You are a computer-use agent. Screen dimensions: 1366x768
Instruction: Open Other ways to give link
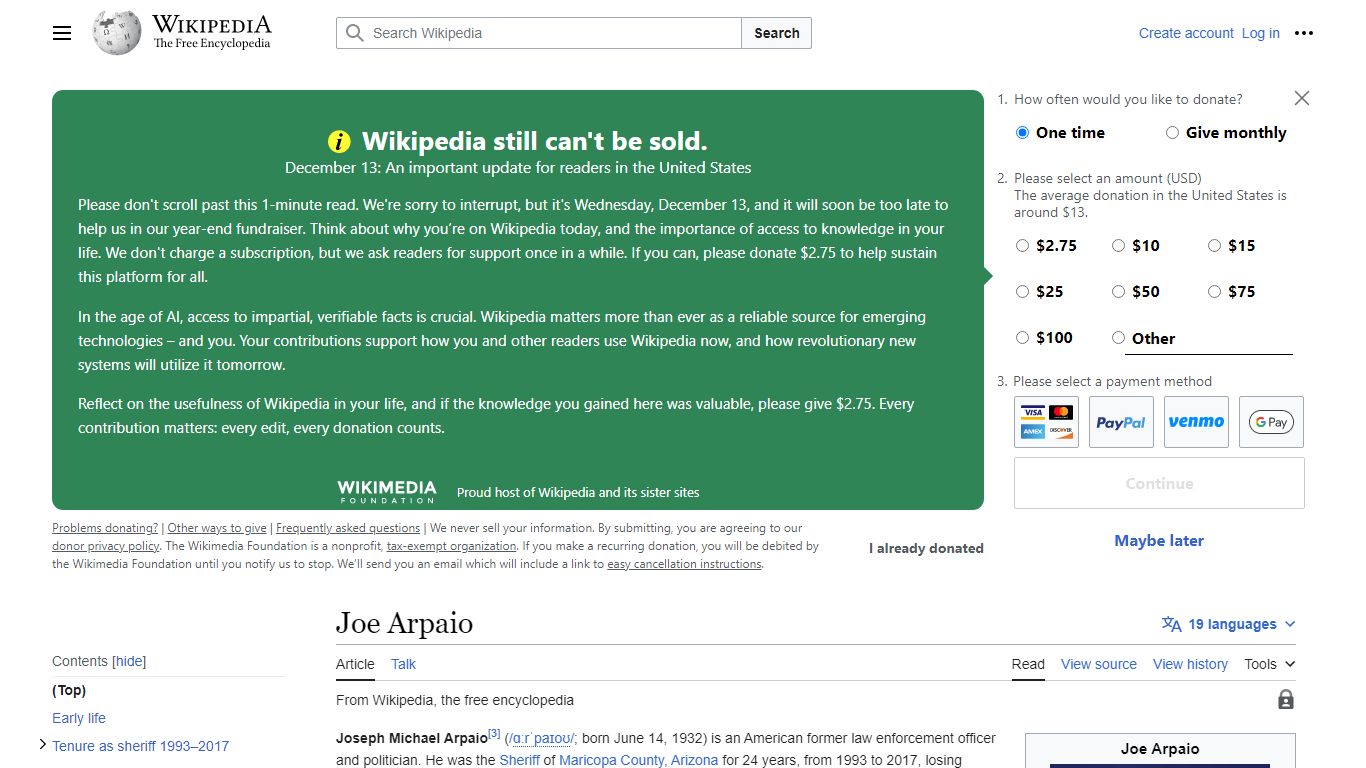[217, 528]
